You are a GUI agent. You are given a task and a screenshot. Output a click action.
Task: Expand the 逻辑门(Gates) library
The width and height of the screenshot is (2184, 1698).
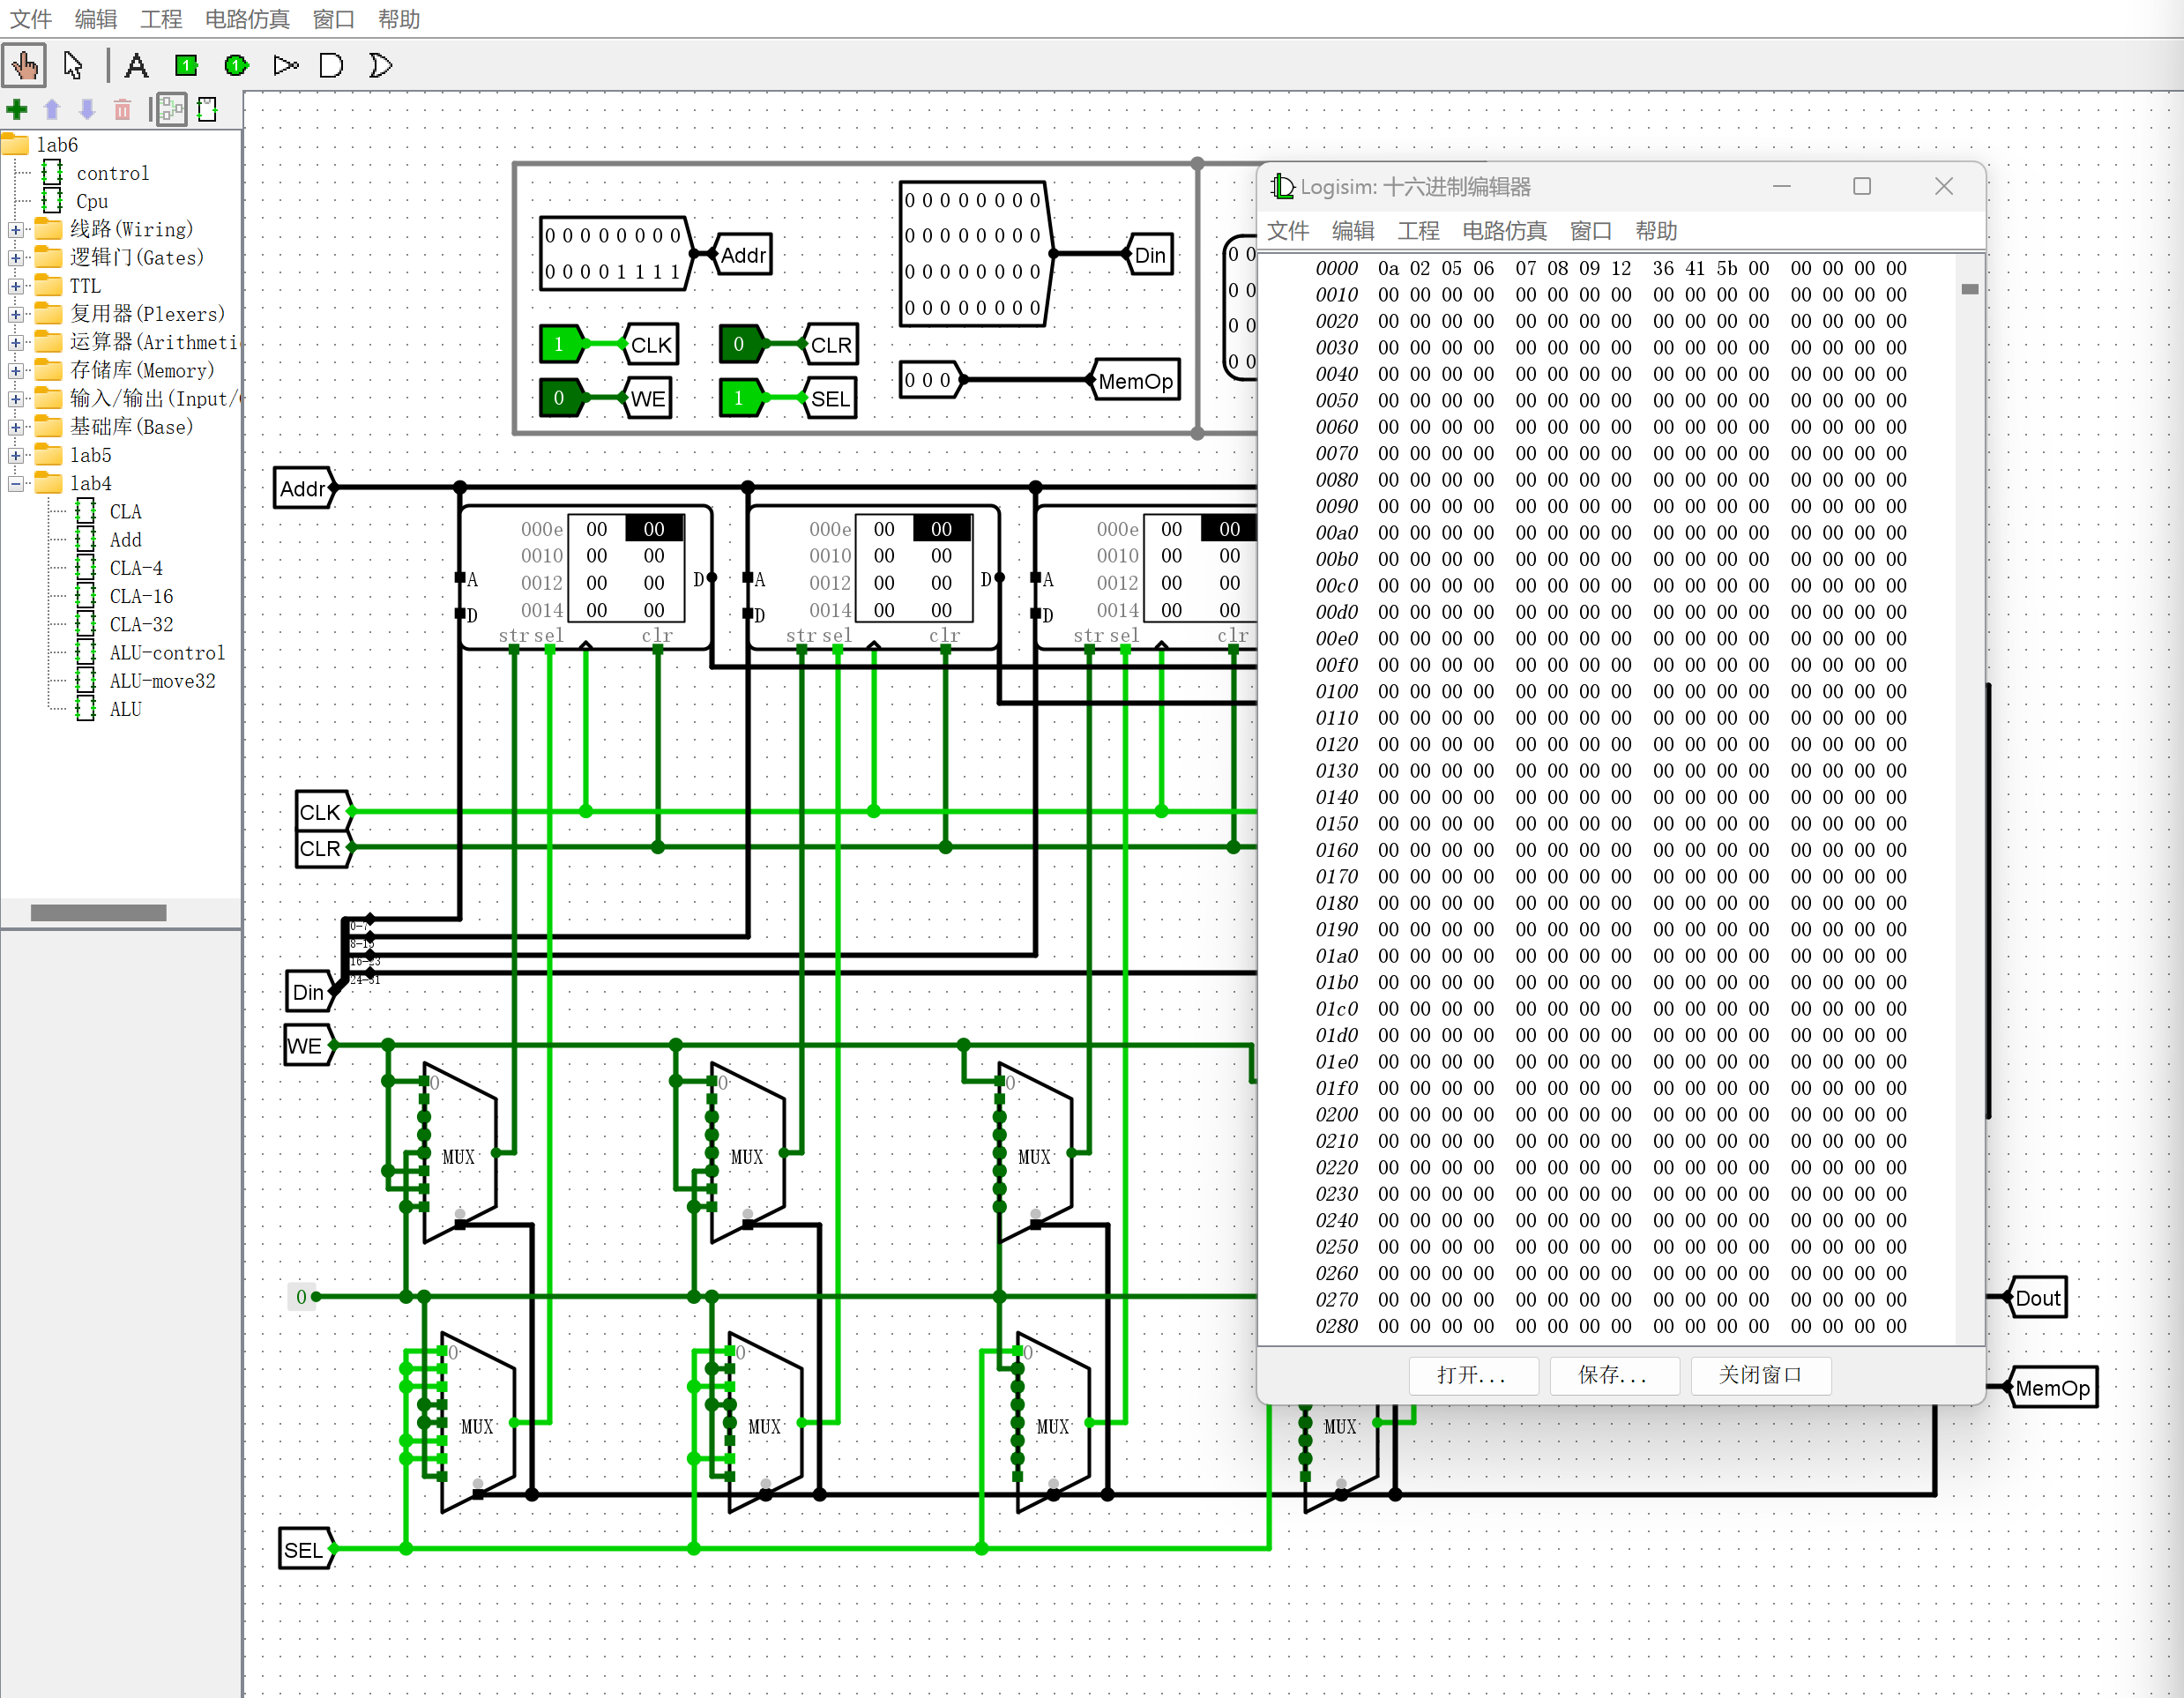pyautogui.click(x=15, y=258)
